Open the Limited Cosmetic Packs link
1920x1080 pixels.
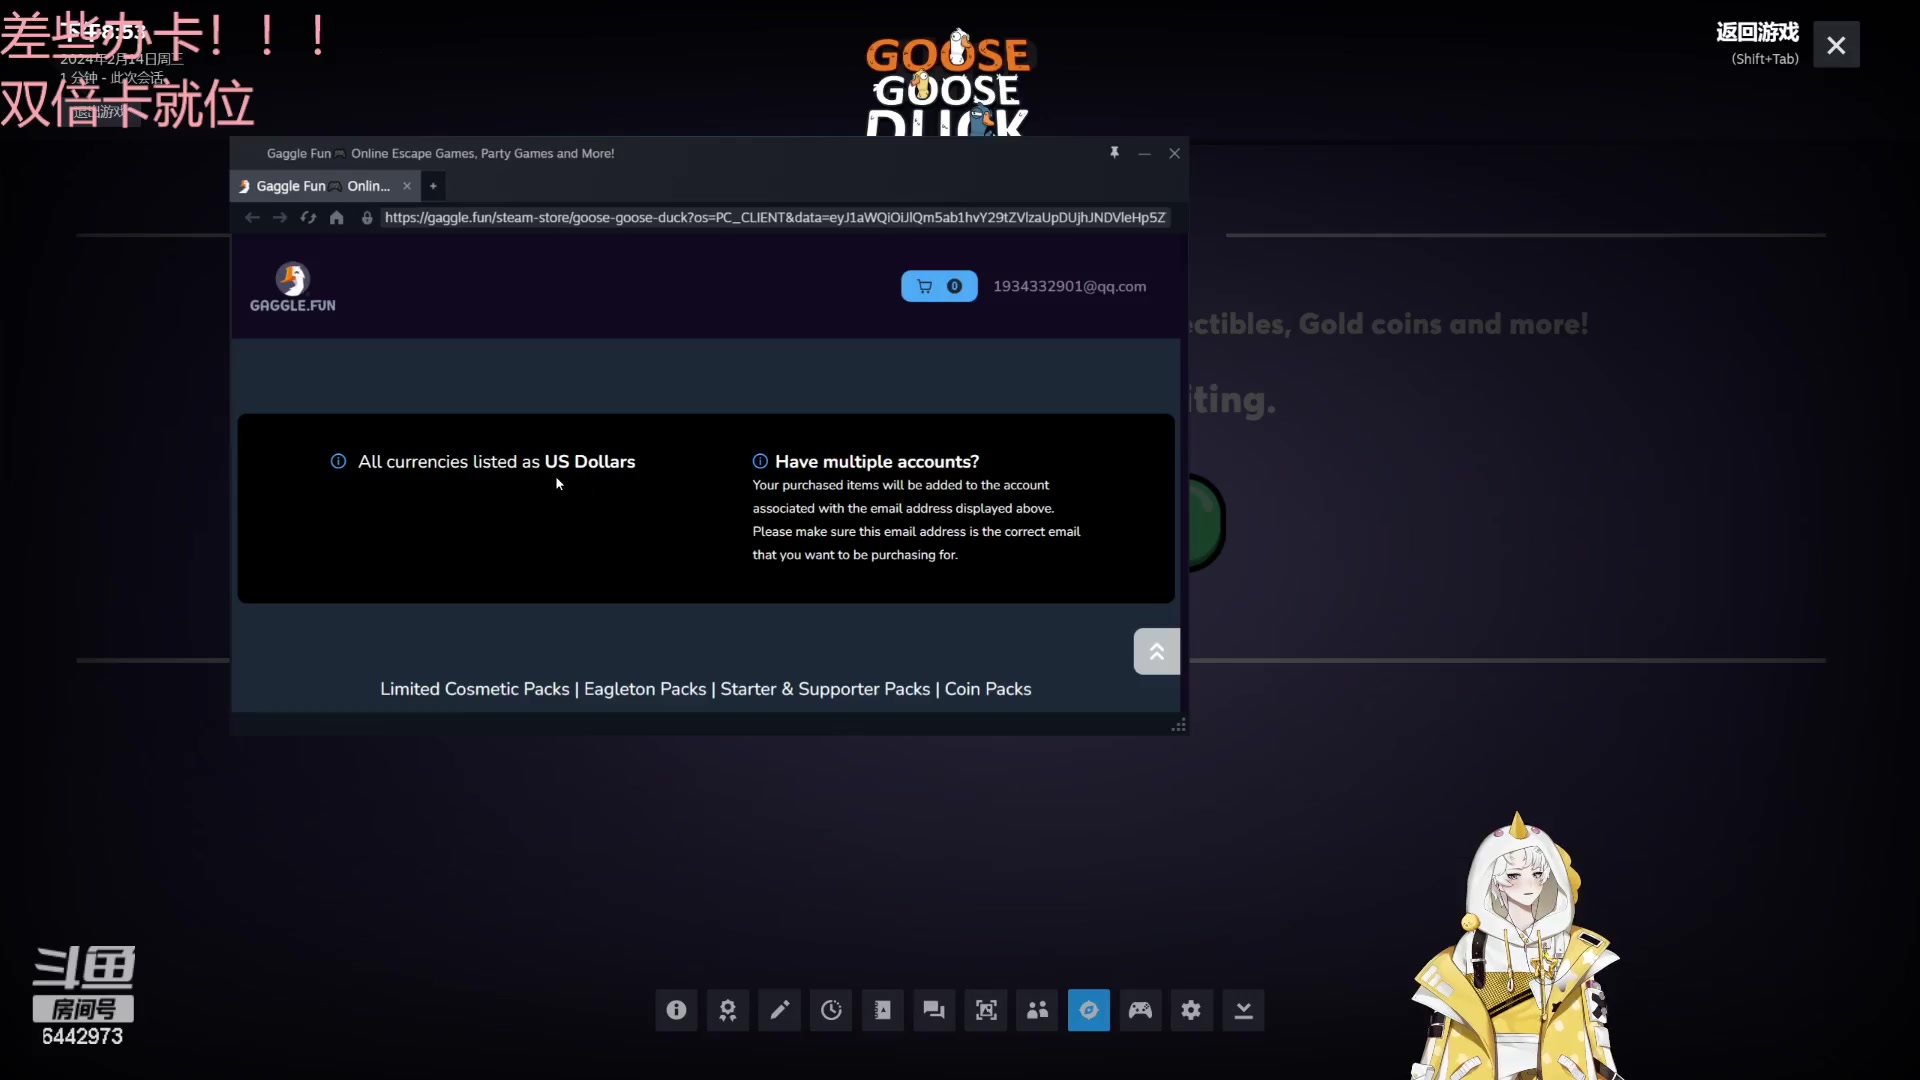475,689
